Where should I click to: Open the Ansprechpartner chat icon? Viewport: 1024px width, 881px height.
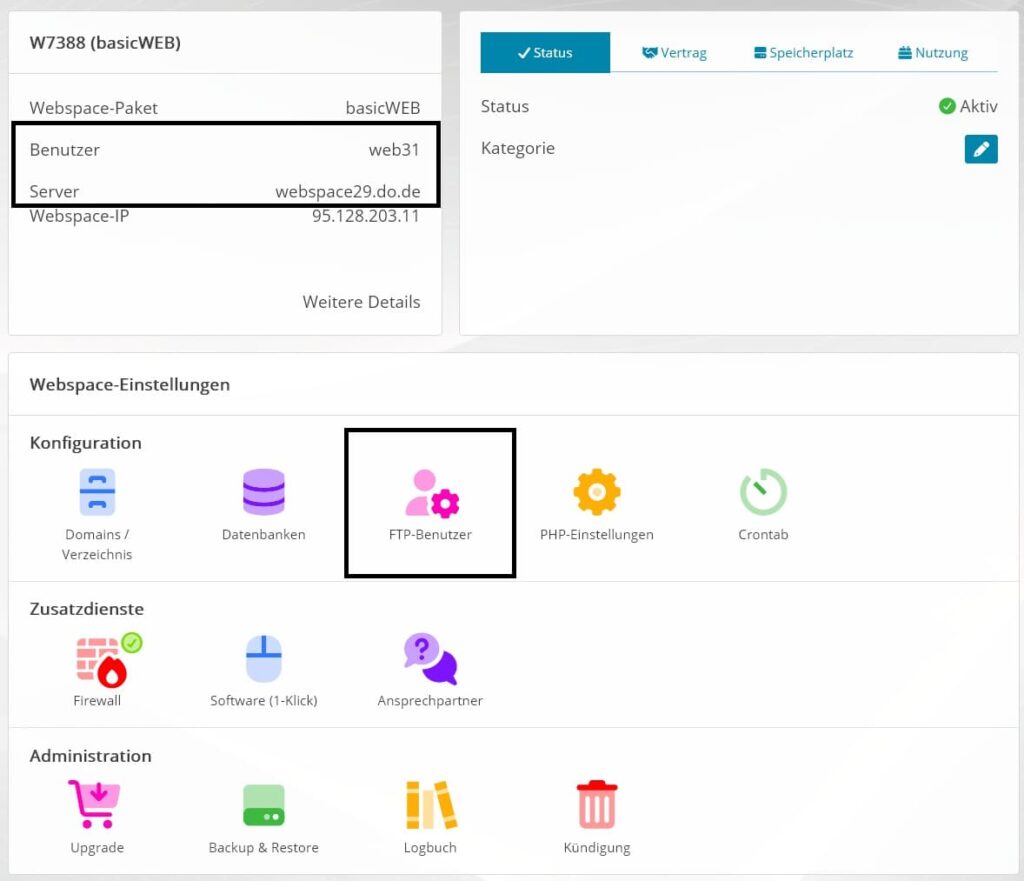tap(430, 659)
